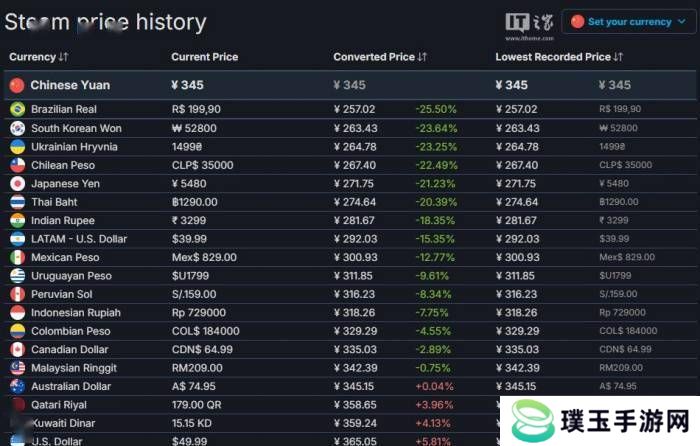
Task: Click the Indonesian Rupiah flag icon
Action: [x=17, y=313]
